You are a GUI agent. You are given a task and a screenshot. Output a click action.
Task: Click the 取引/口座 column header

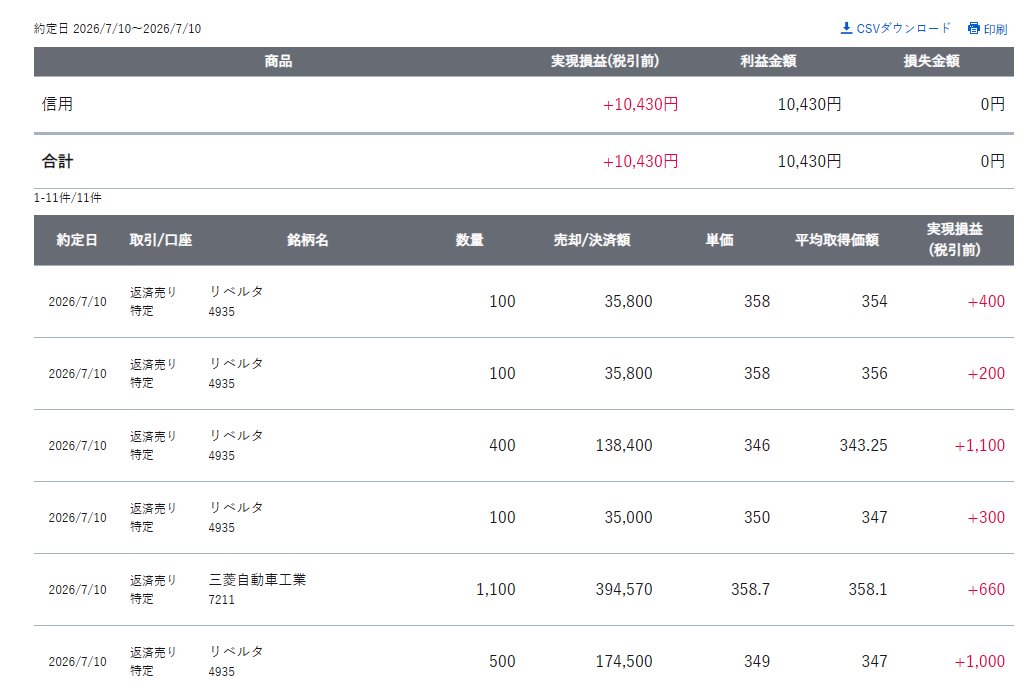[x=160, y=240]
